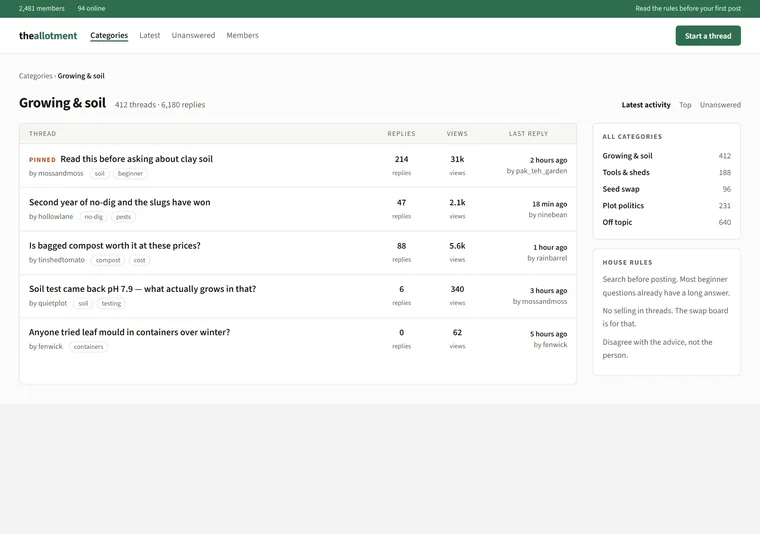
Task: Click the THREAD column header
Action: pos(43,133)
